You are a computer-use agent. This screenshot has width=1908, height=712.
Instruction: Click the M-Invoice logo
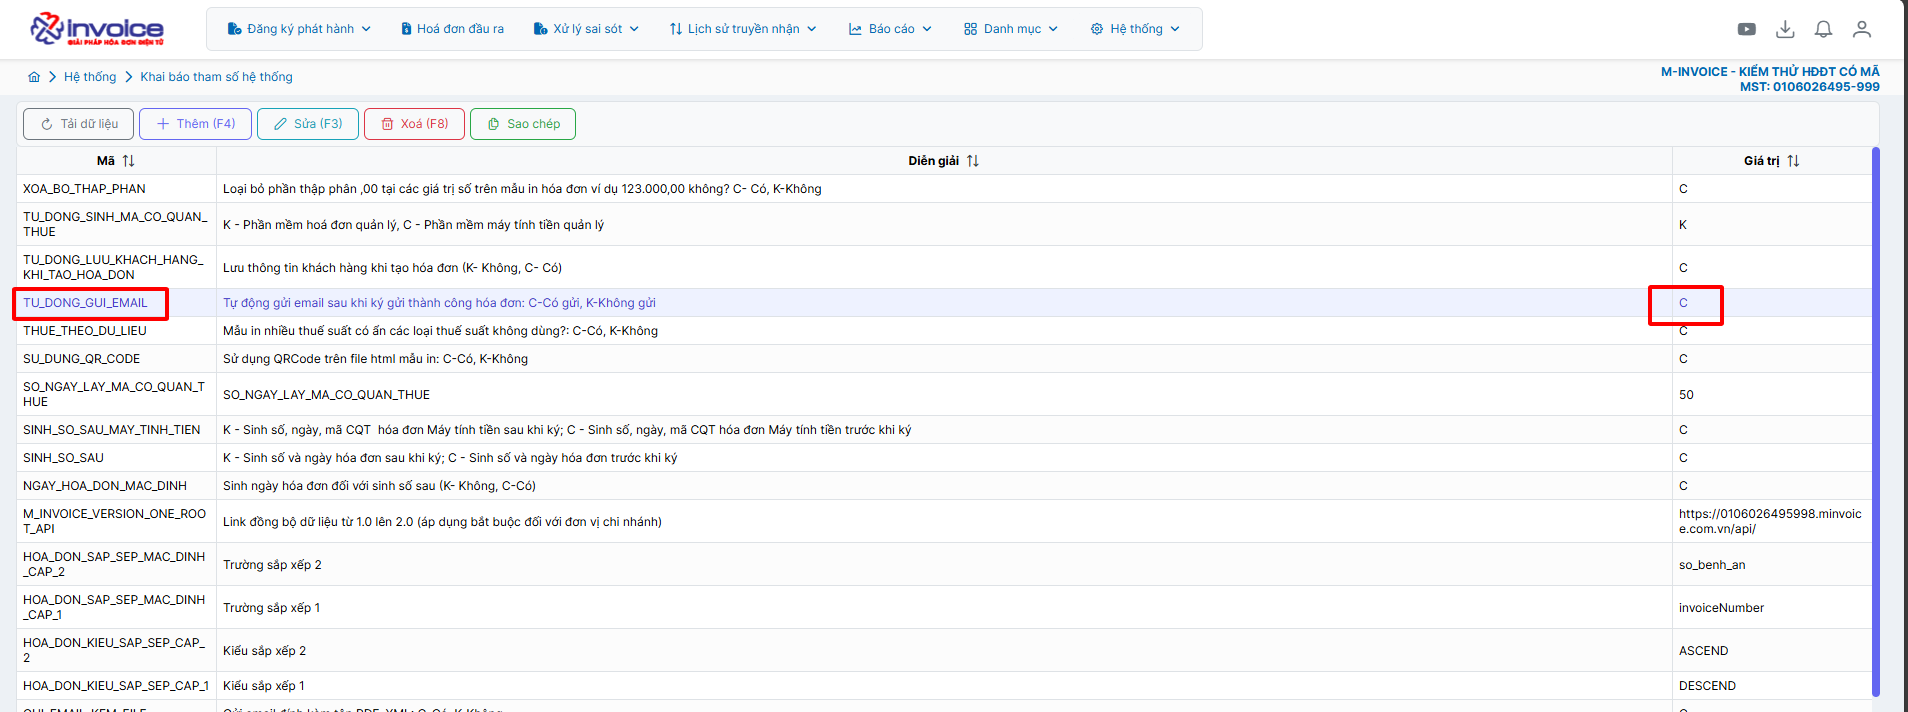tap(97, 29)
